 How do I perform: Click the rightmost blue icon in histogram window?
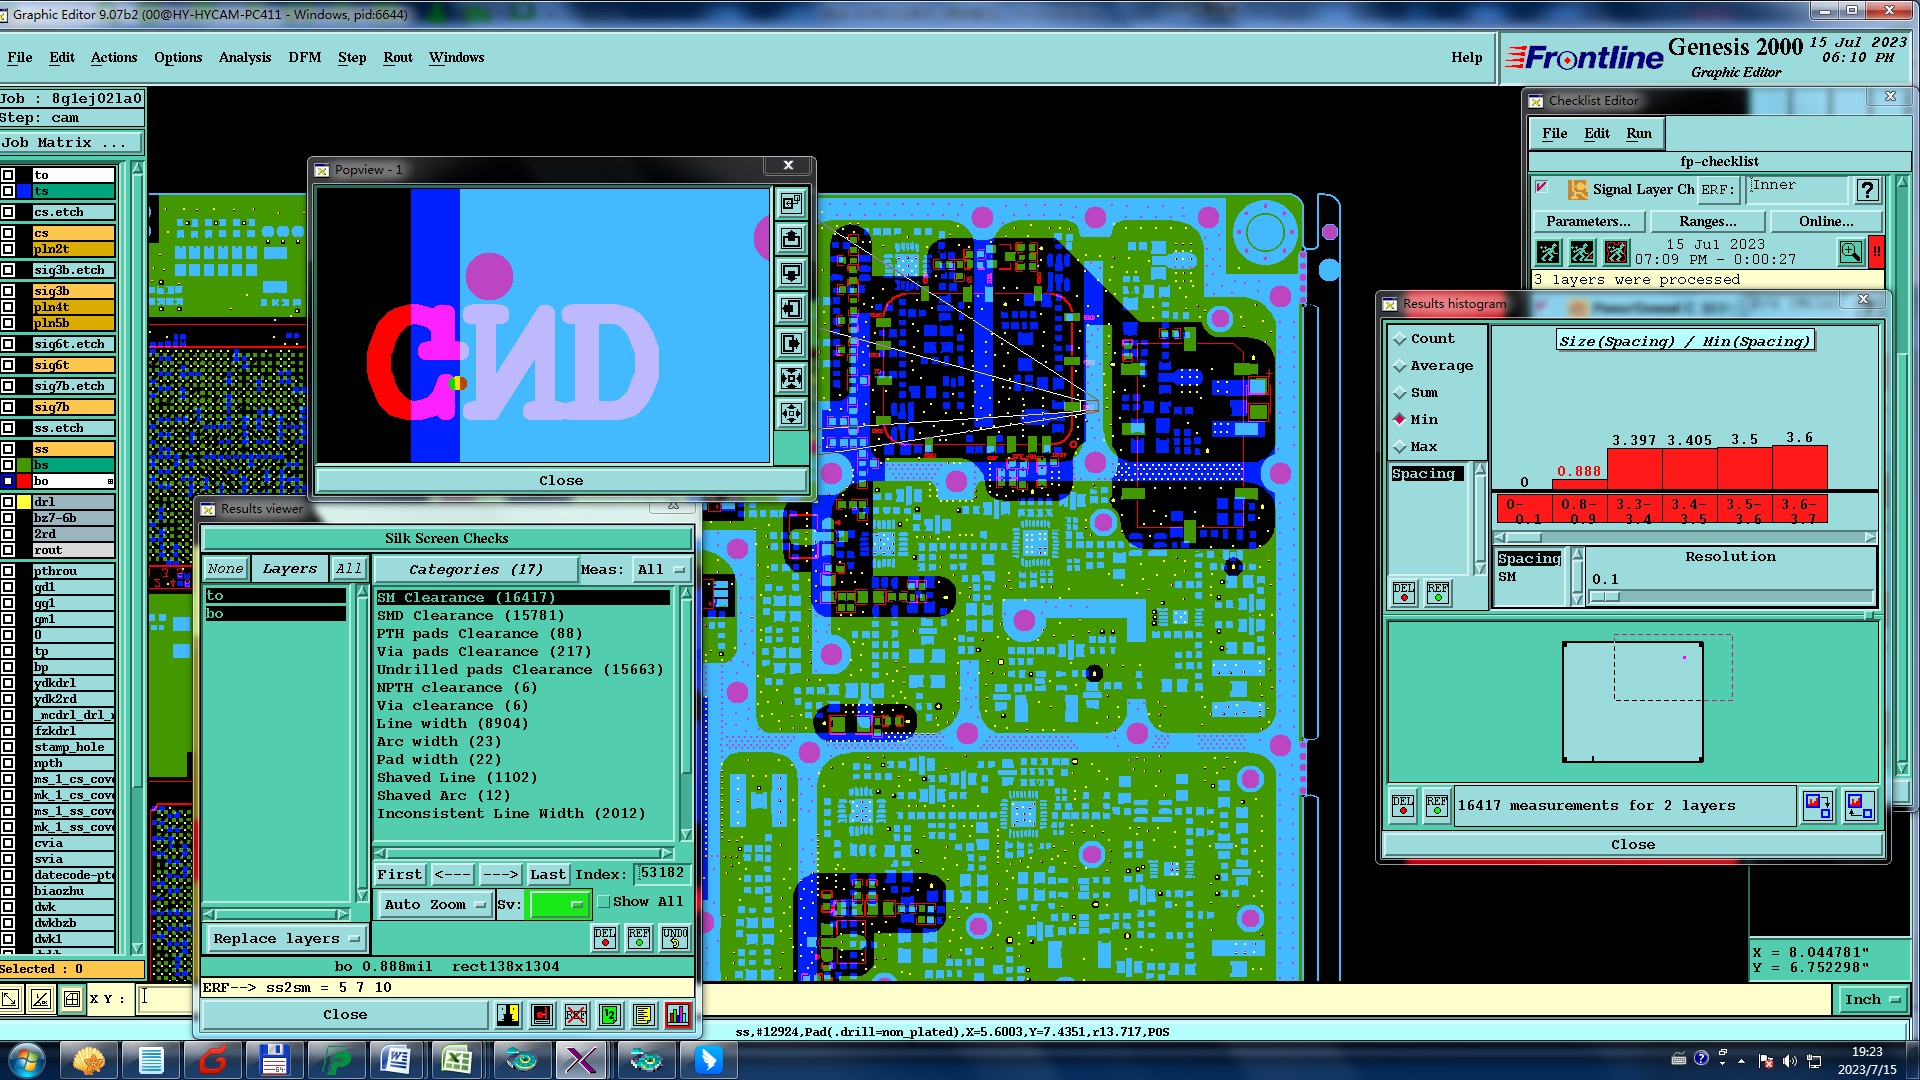coord(1859,805)
